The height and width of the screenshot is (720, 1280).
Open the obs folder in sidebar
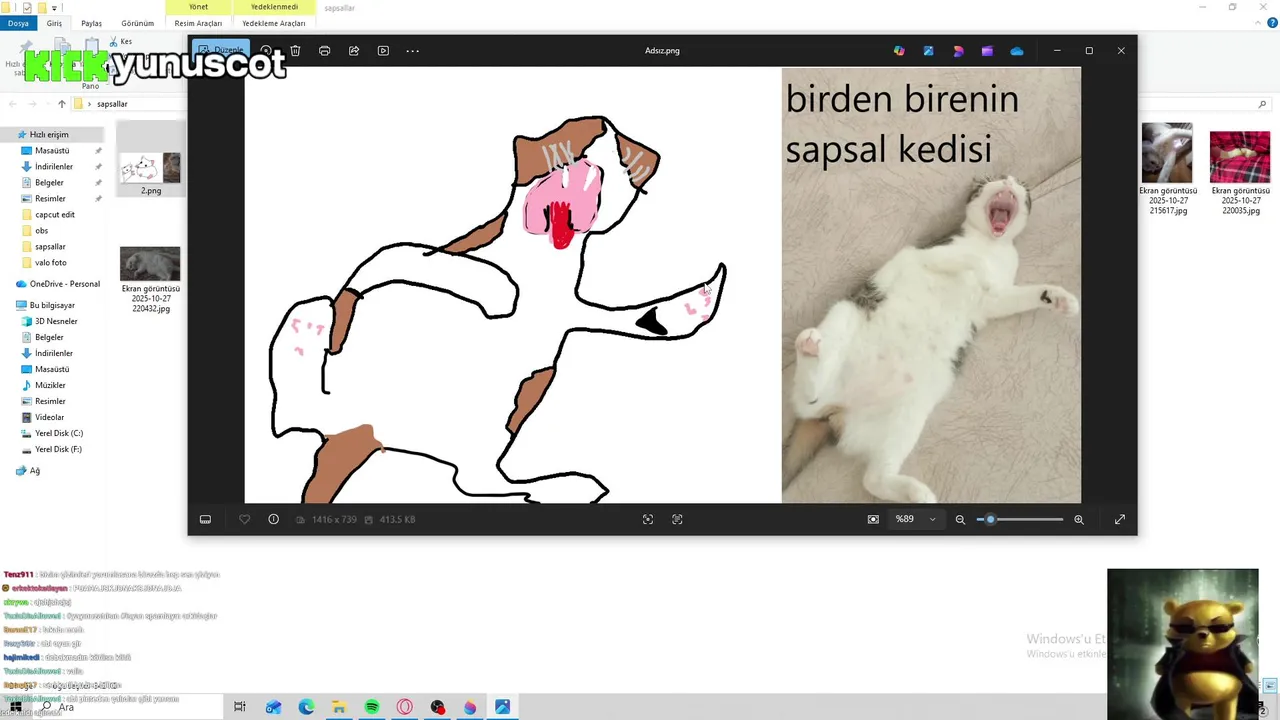click(41, 230)
